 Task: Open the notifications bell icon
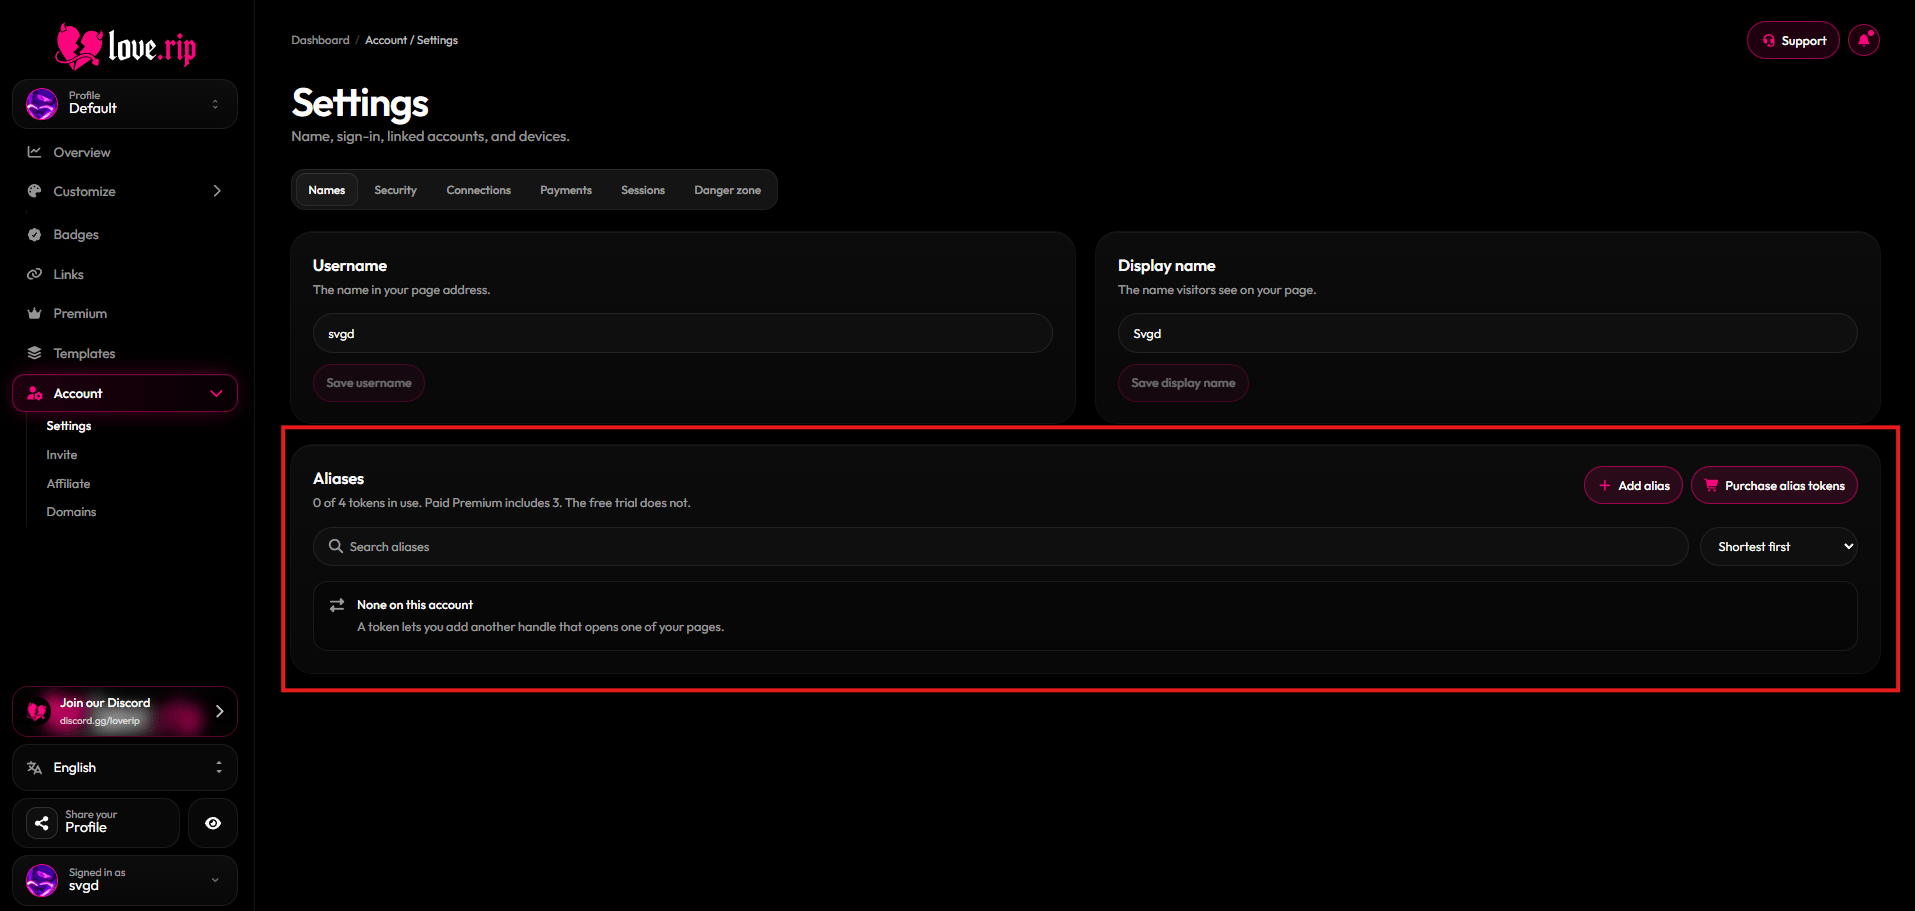(x=1864, y=40)
